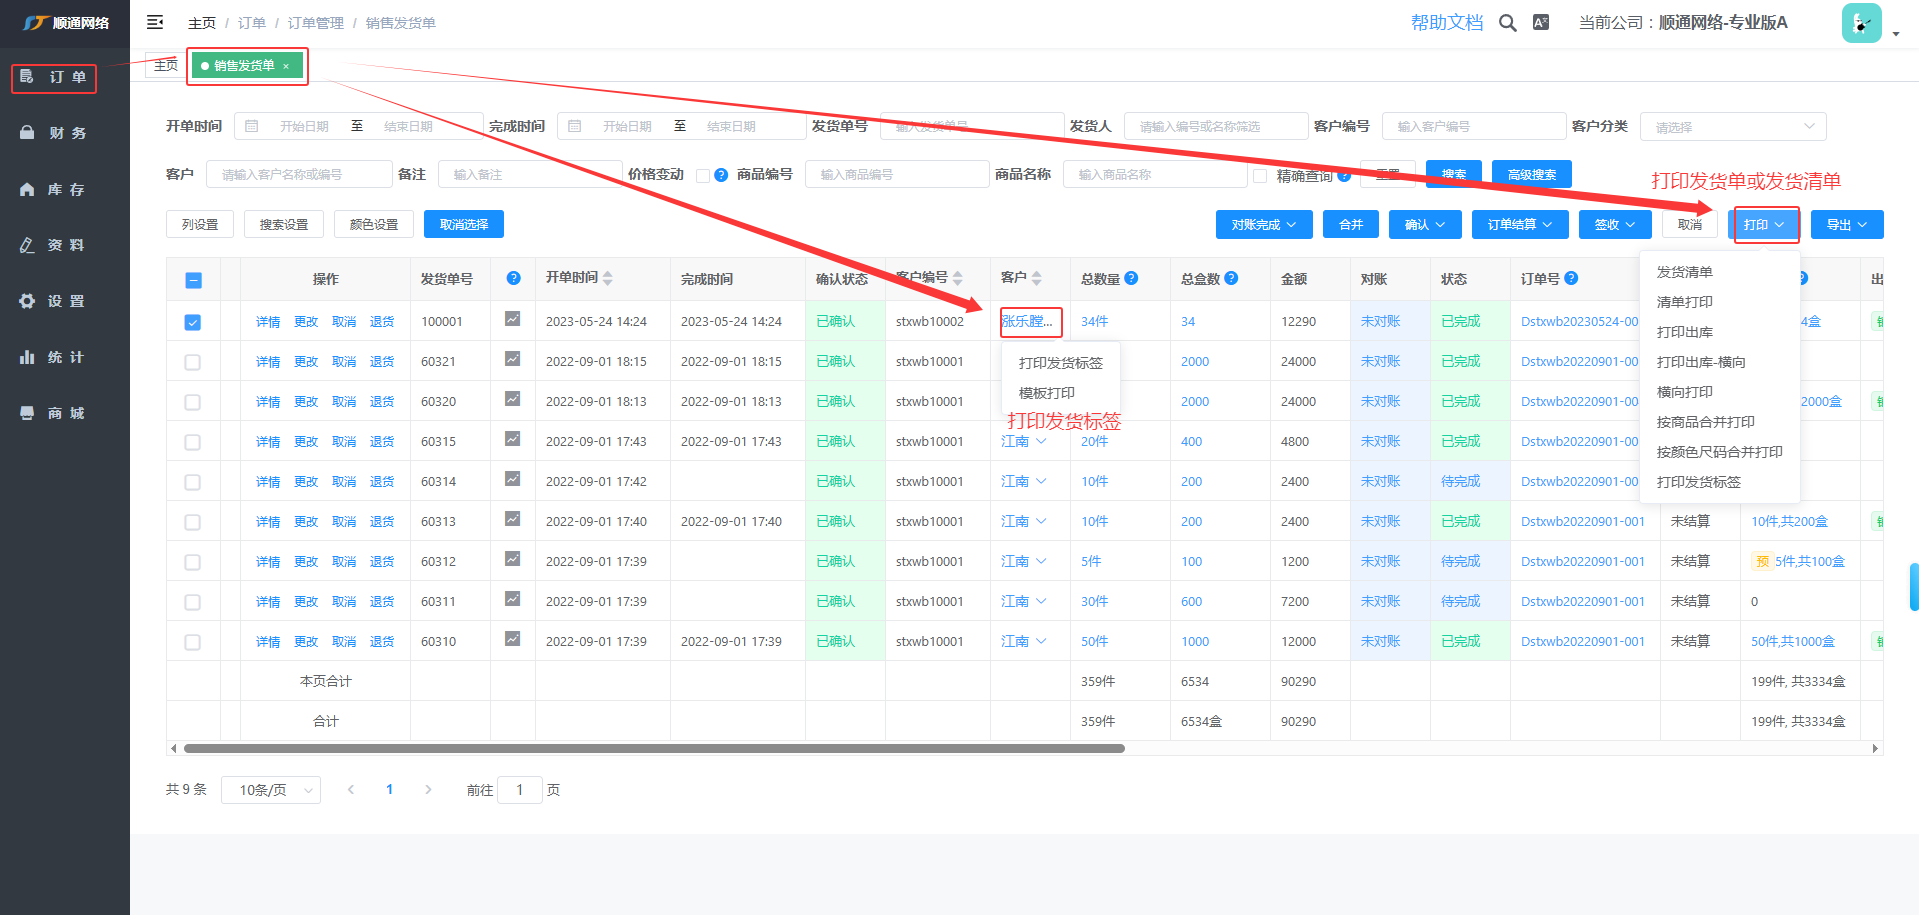Sort by 客户 column sort arrows
This screenshot has width=1919, height=915.
click(x=1036, y=278)
